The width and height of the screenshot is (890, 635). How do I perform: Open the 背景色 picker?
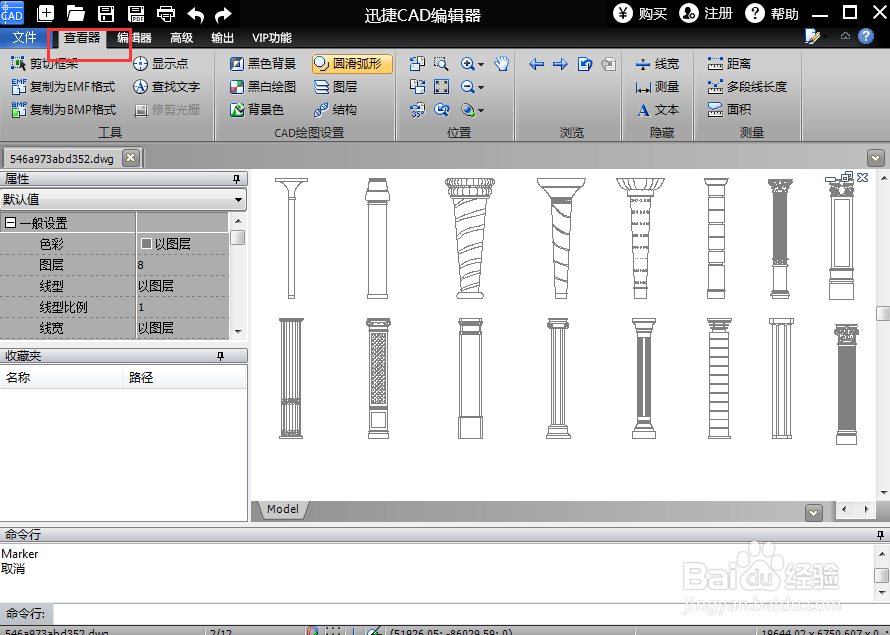click(x=257, y=110)
